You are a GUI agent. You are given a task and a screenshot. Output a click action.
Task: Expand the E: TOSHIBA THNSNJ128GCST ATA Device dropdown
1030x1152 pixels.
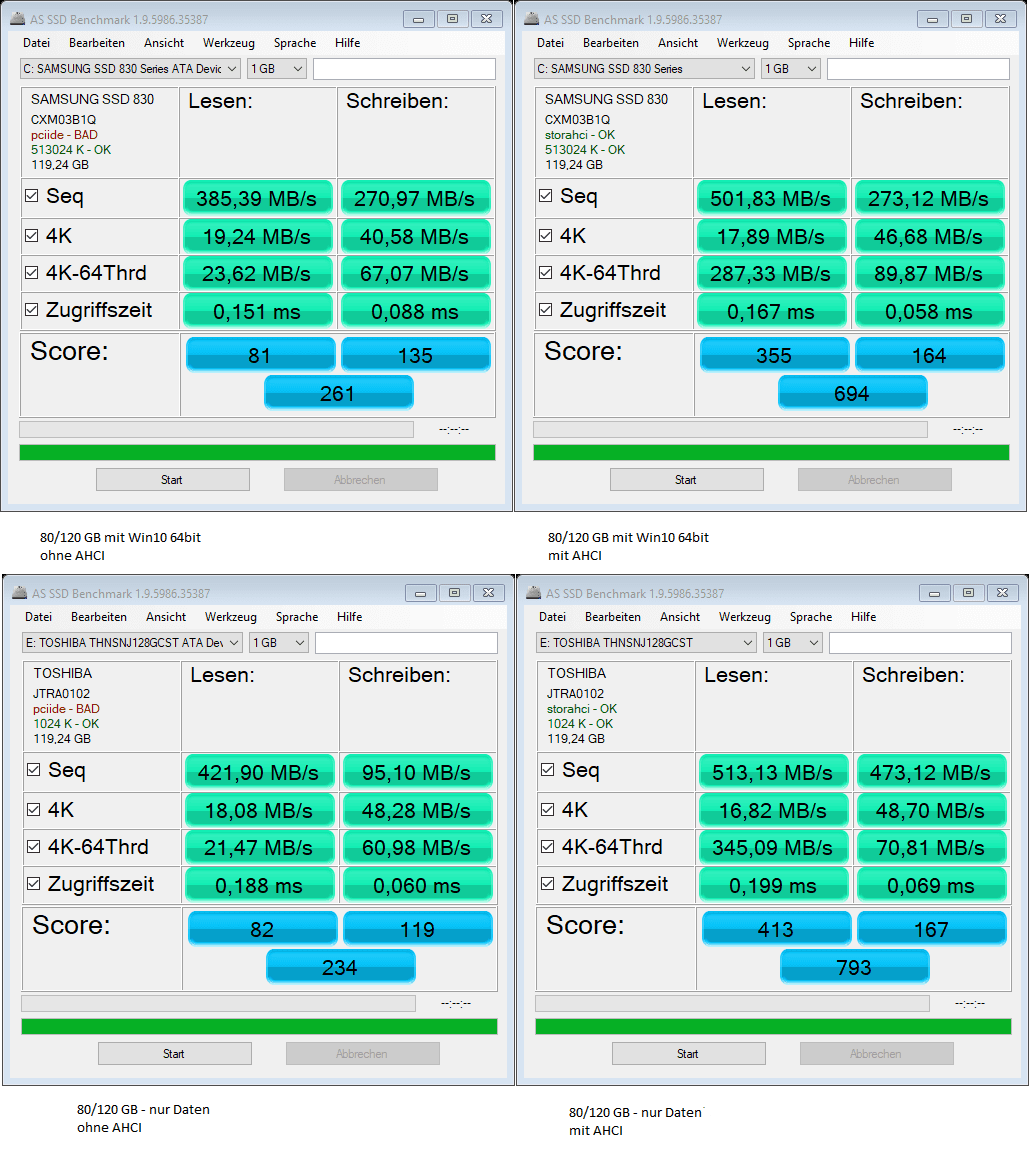[132, 642]
